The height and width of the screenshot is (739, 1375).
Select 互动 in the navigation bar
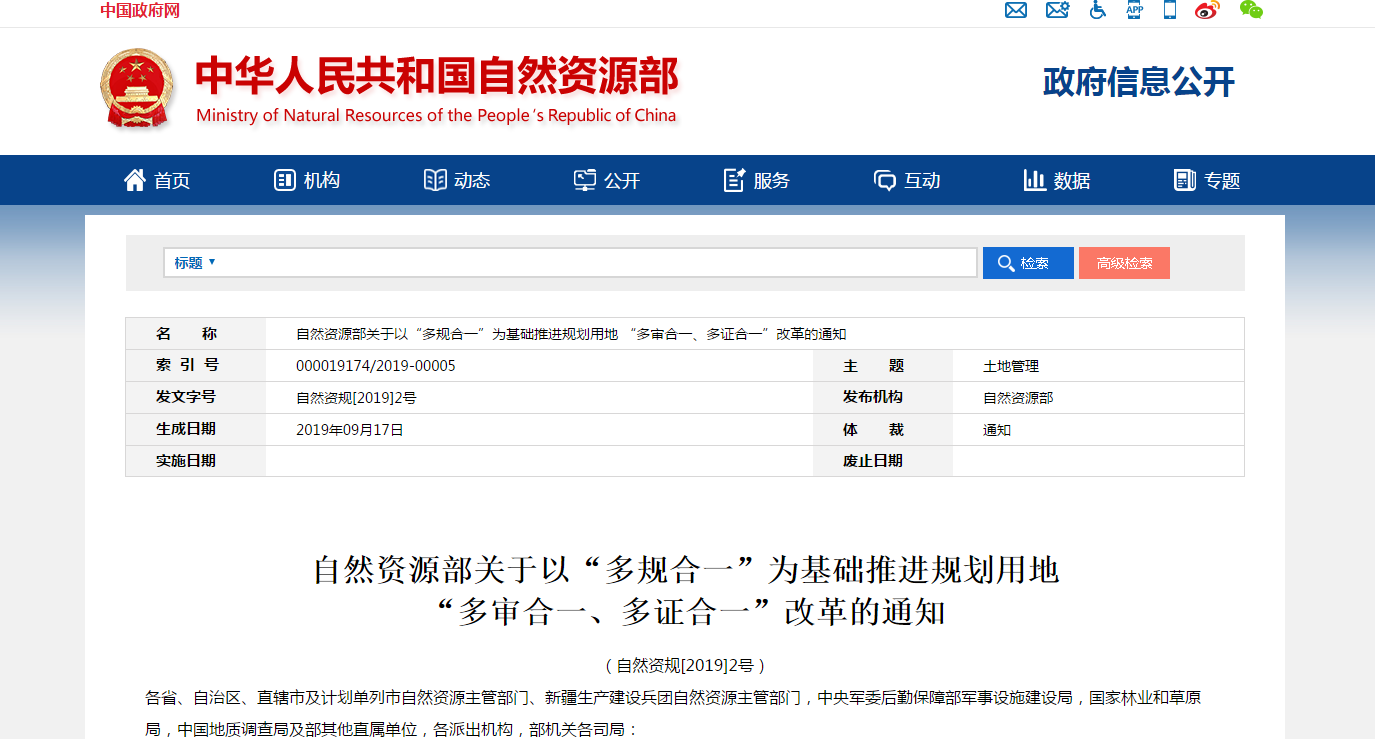(907, 181)
